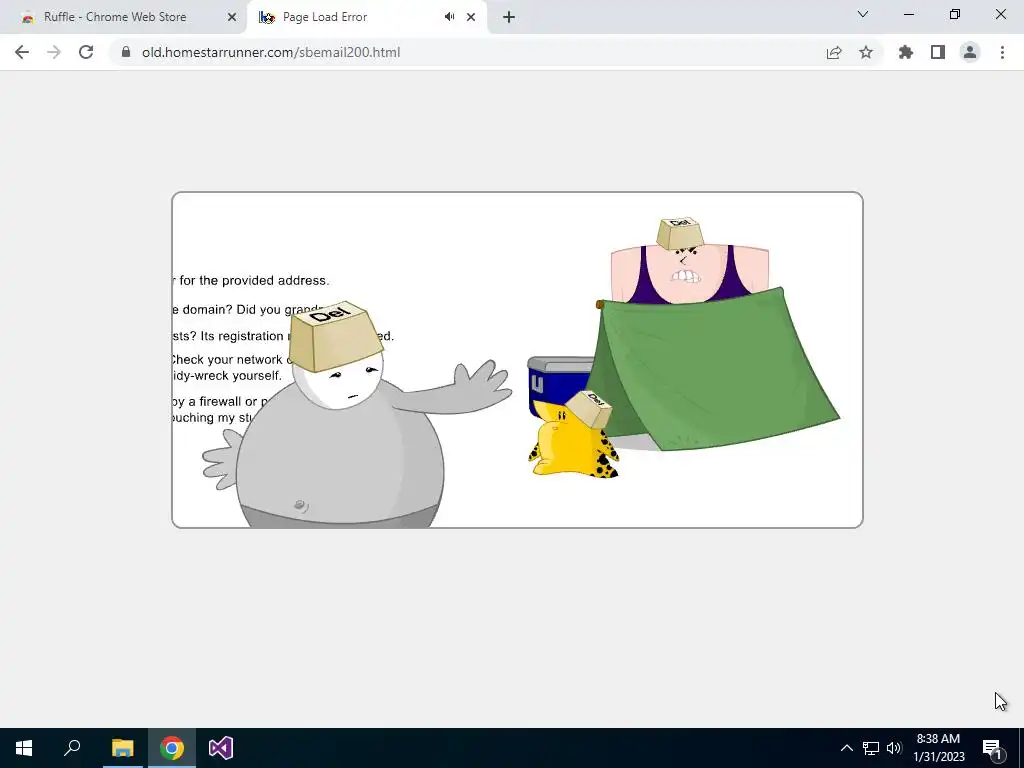Open the clock showing 8:38 AM
Screen dimensions: 1024x768
pos(938,748)
